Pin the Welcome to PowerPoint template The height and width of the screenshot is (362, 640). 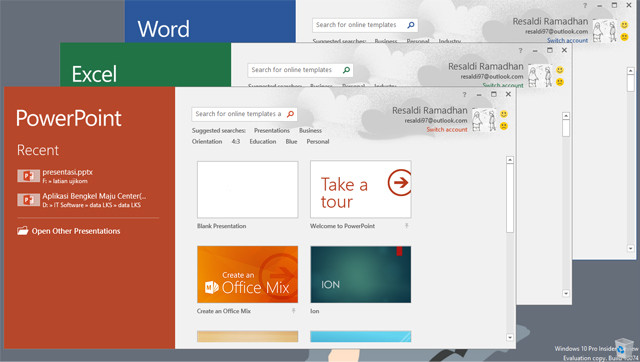407,226
